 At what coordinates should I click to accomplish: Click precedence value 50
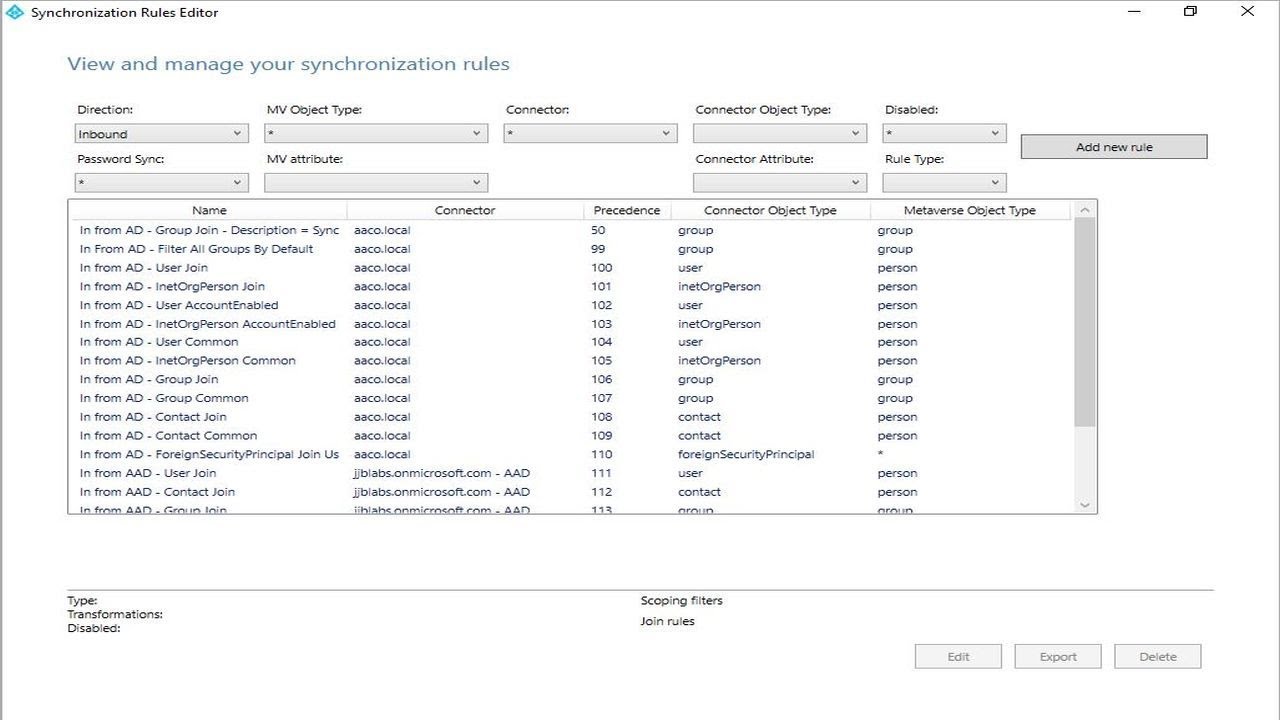598,230
